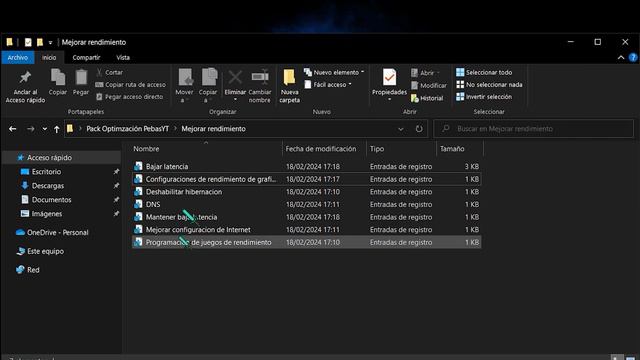
Task: Sort by the Tipo column header
Action: pyautogui.click(x=377, y=149)
